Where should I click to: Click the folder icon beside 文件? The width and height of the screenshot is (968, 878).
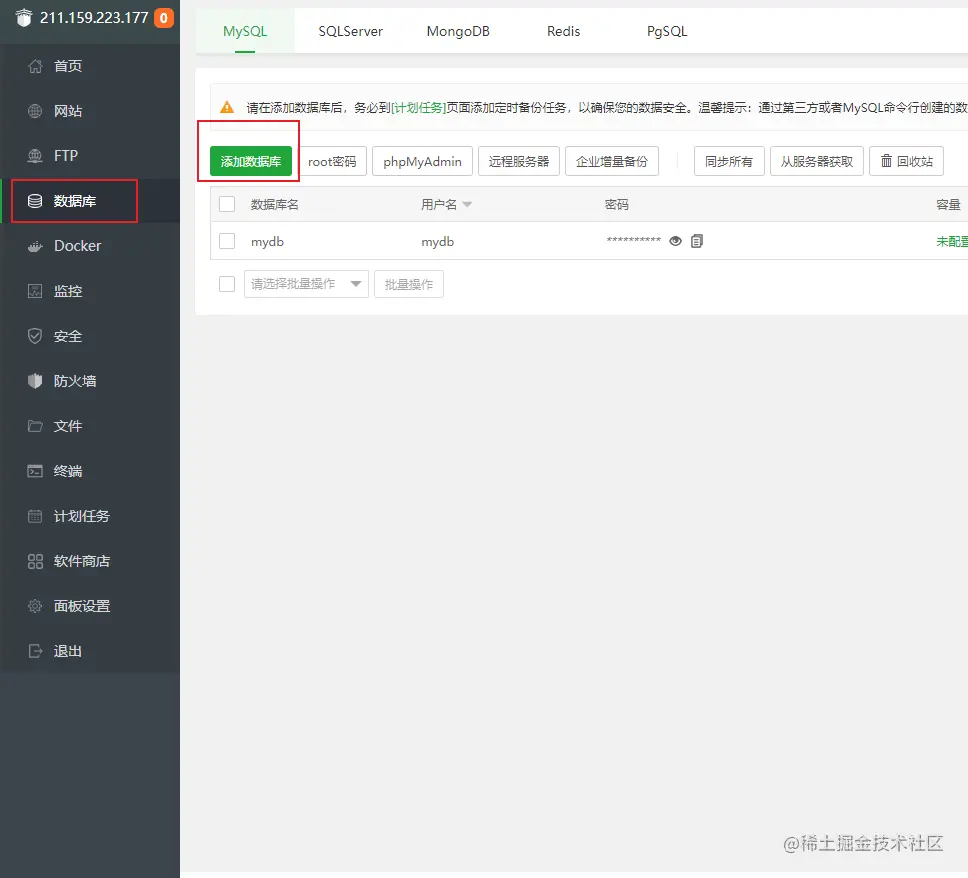[35, 426]
